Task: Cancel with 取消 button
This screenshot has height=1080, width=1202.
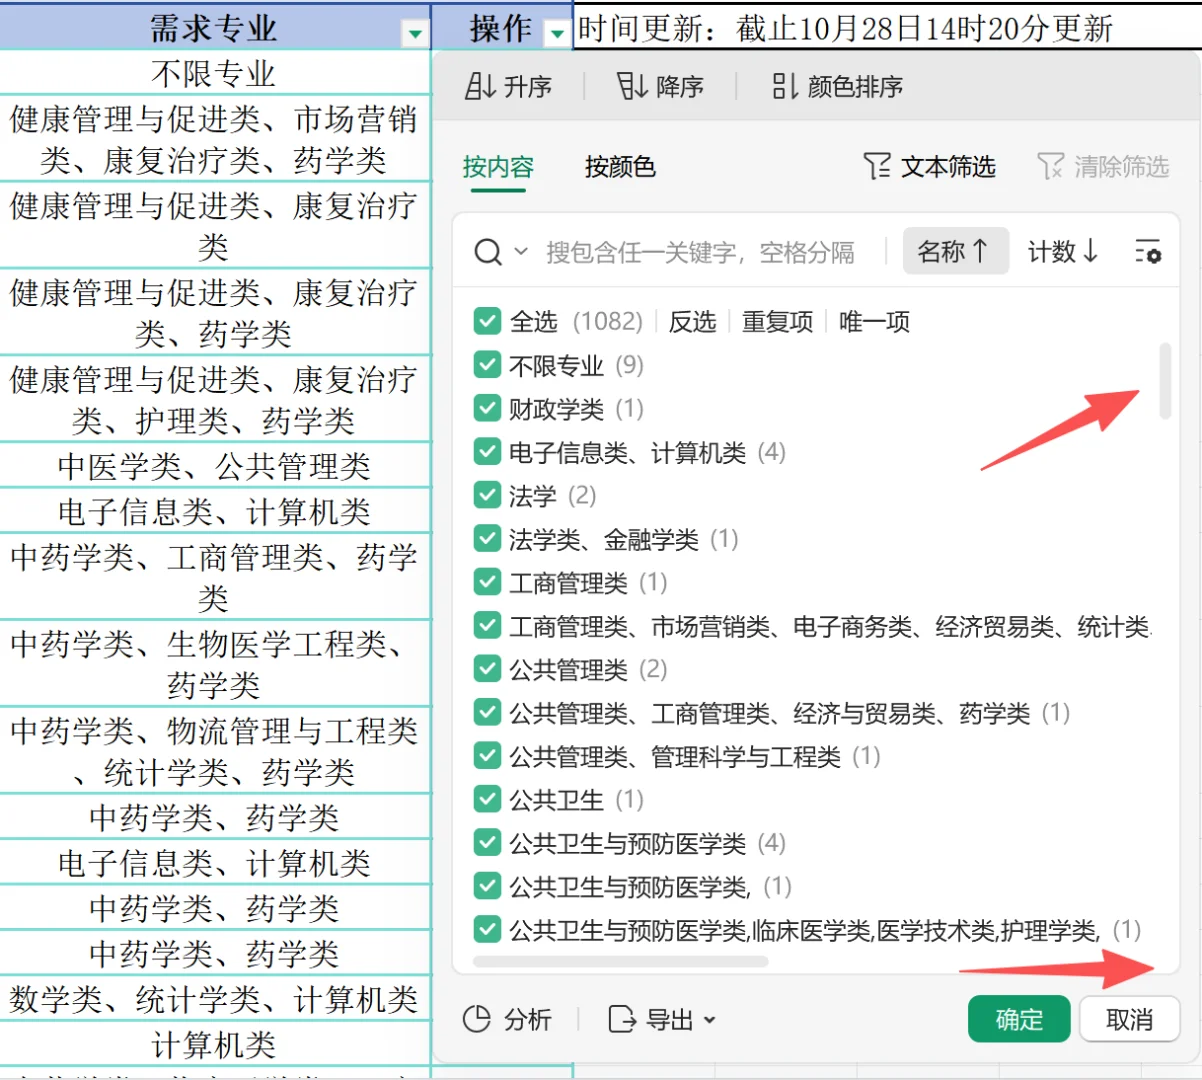Action: 1129,1019
